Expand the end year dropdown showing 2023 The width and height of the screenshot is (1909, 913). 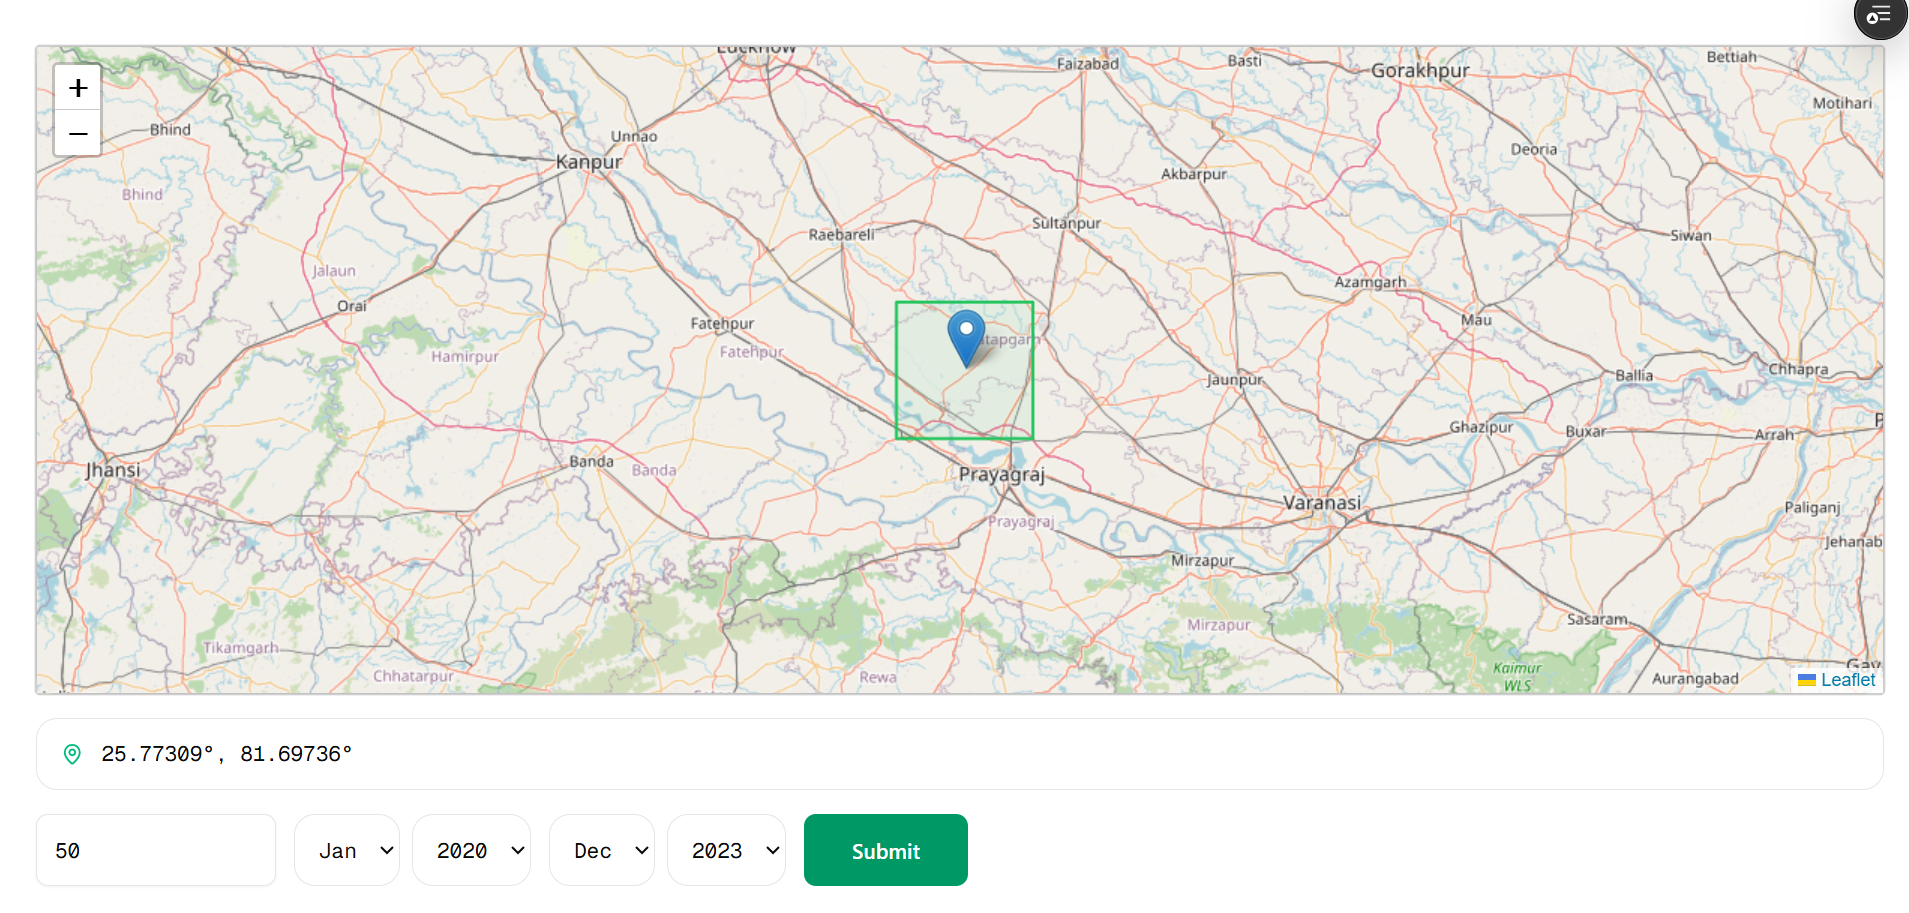point(726,850)
